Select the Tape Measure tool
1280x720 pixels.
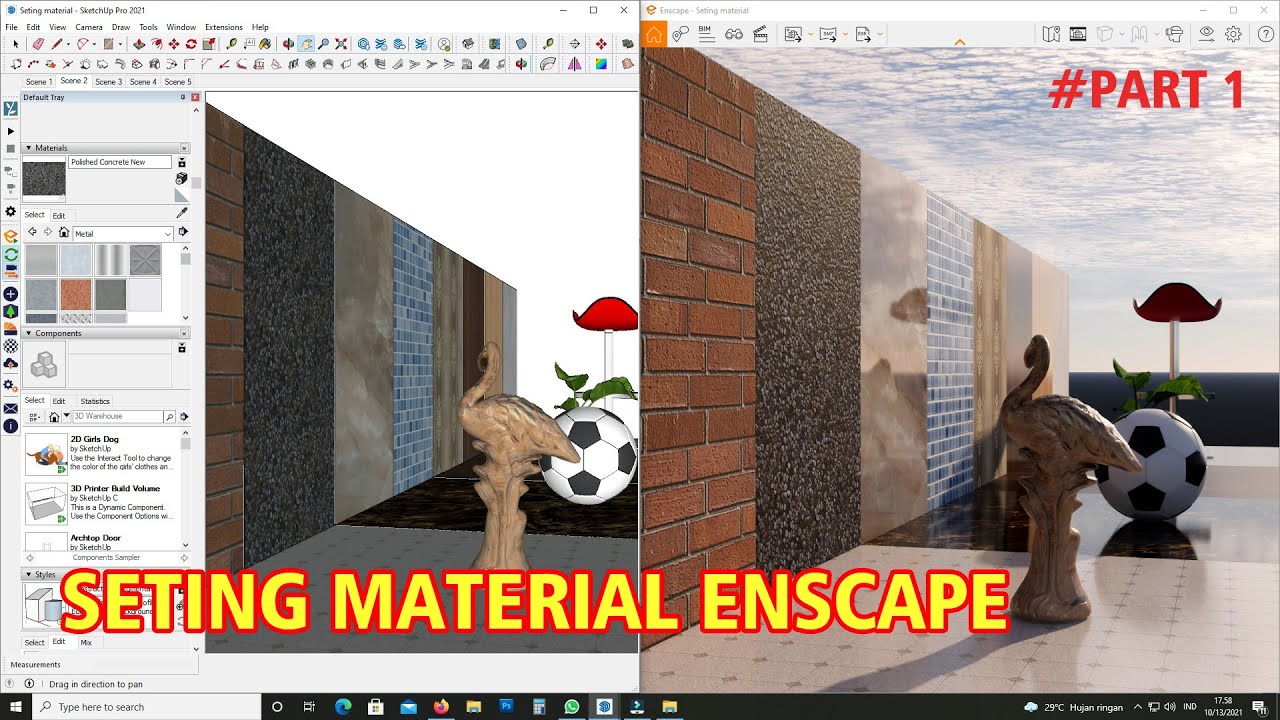coord(231,44)
